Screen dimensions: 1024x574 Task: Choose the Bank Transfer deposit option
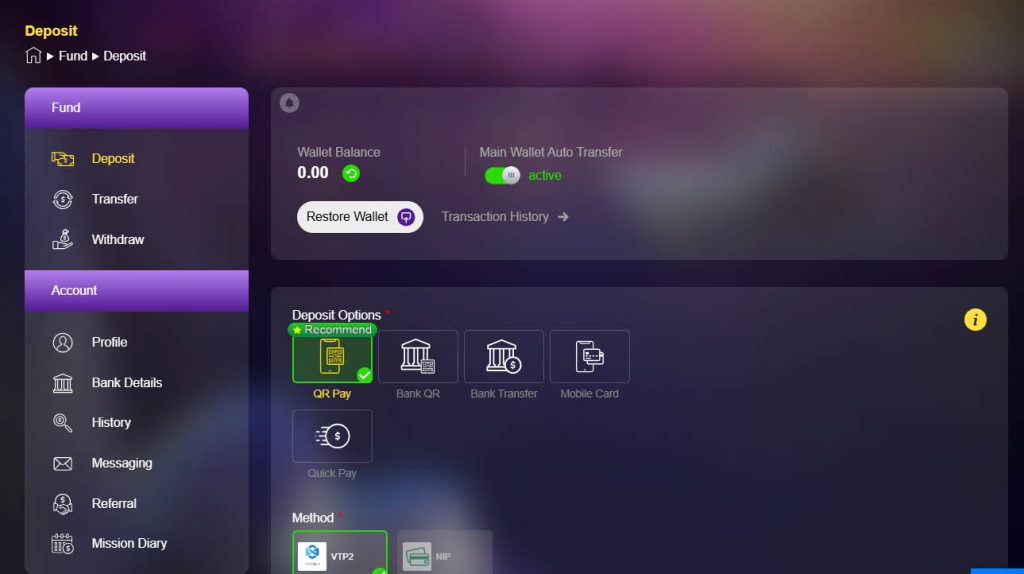point(504,357)
